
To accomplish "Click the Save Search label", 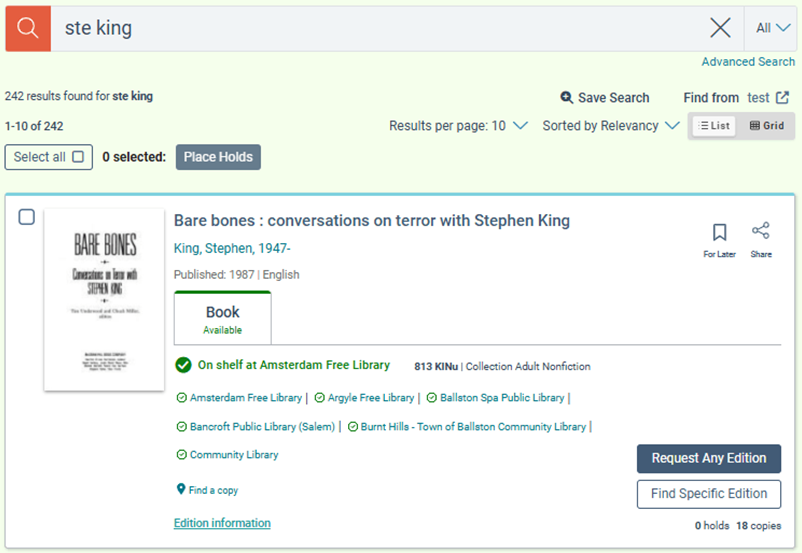I will tap(613, 98).
